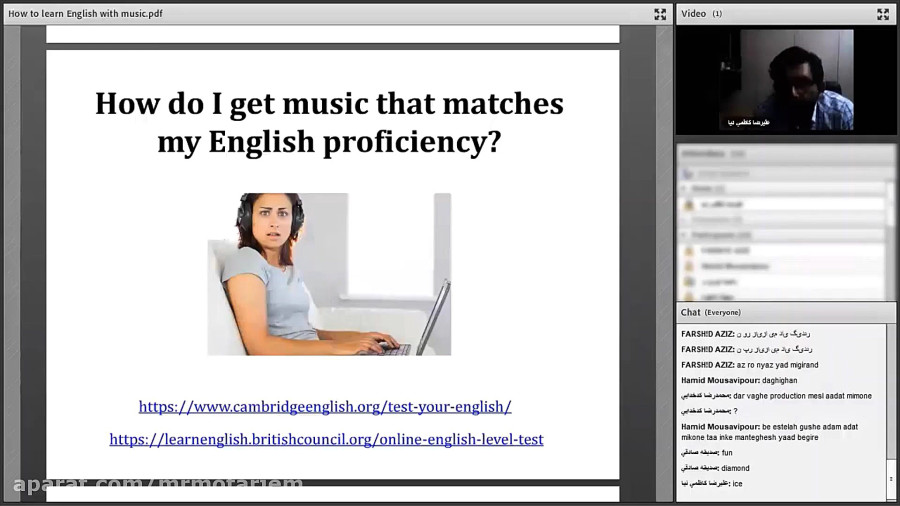Click the Video (1) pod title
This screenshot has width=900, height=506.
pyautogui.click(x=701, y=14)
